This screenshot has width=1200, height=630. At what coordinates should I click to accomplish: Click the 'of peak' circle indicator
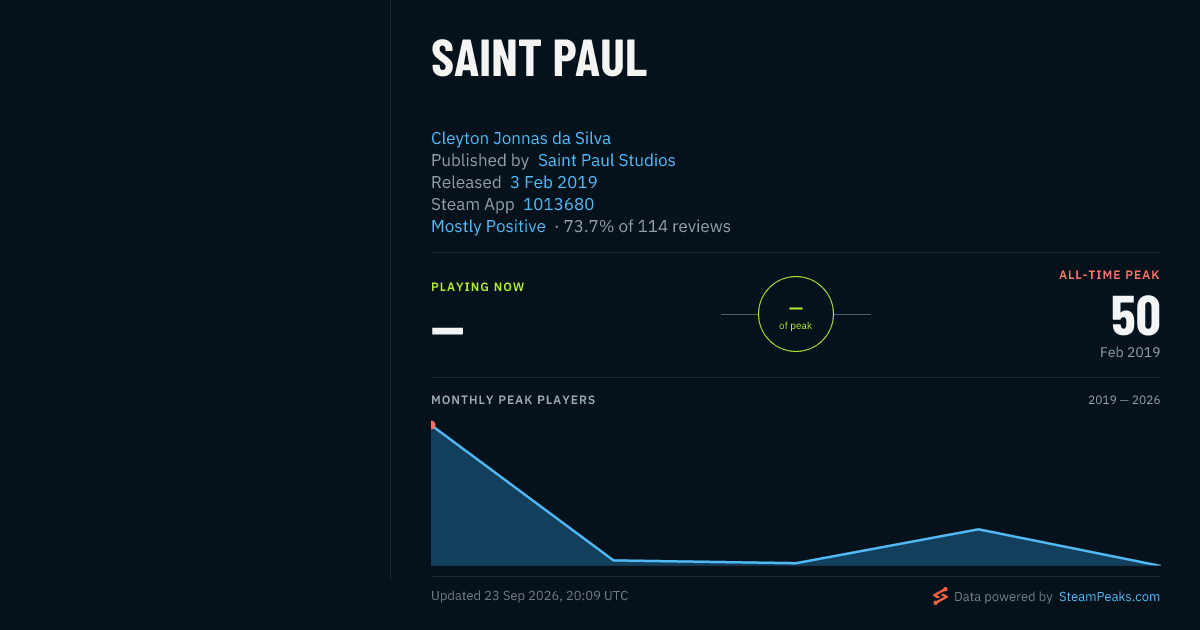[x=796, y=314]
